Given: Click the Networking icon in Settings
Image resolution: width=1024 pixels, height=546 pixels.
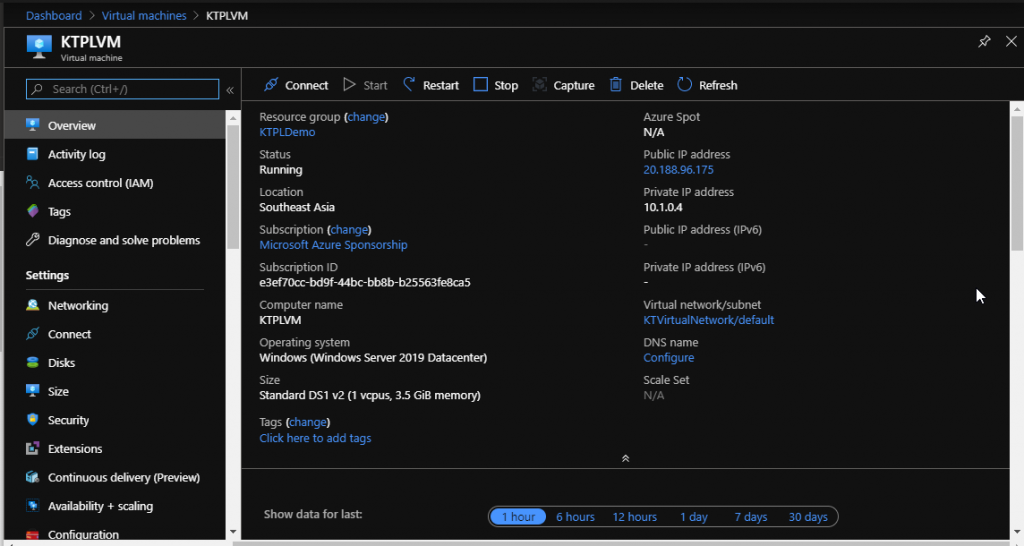Looking at the screenshot, I should (x=33, y=305).
